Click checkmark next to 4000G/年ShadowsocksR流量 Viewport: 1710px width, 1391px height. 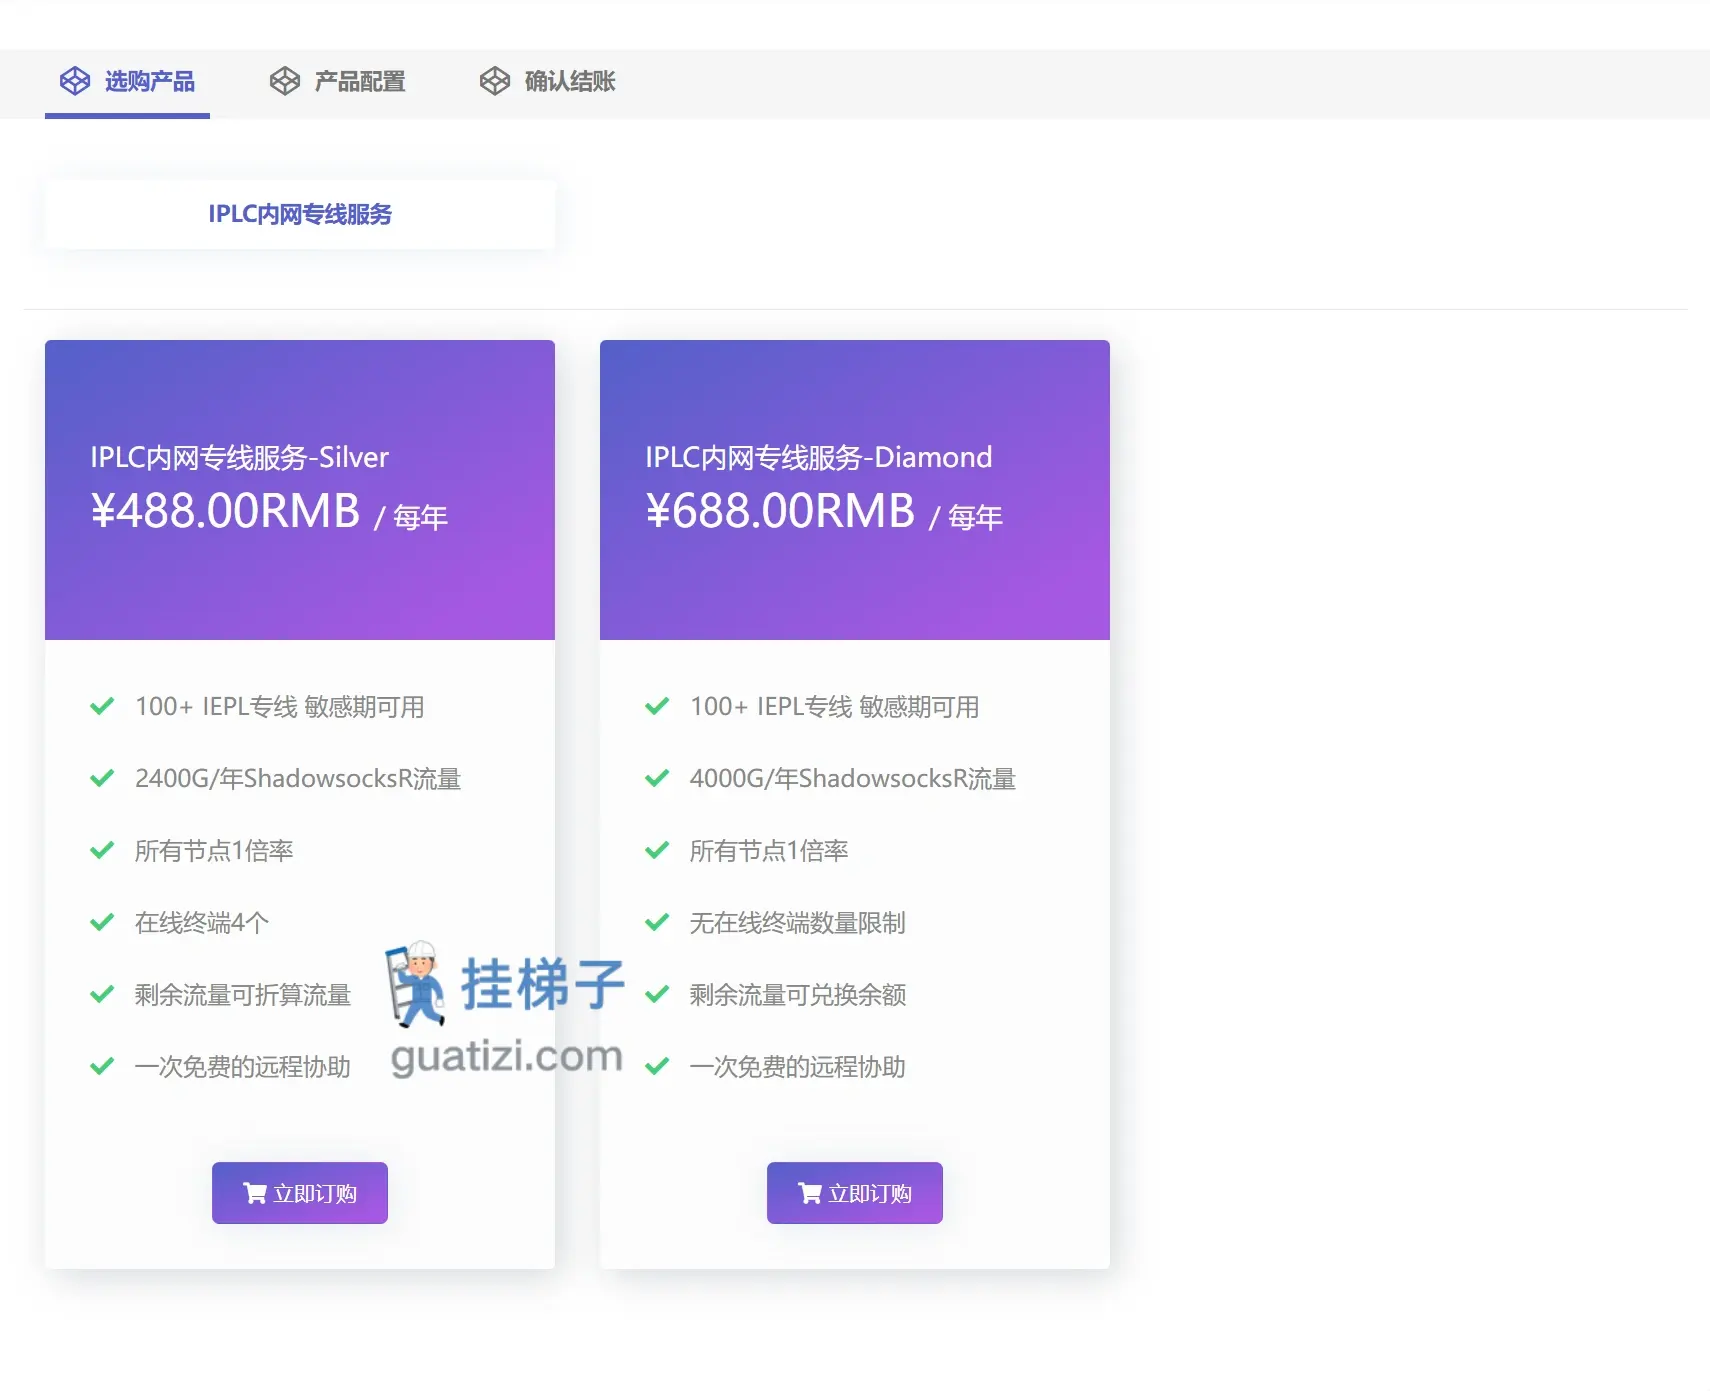point(657,778)
